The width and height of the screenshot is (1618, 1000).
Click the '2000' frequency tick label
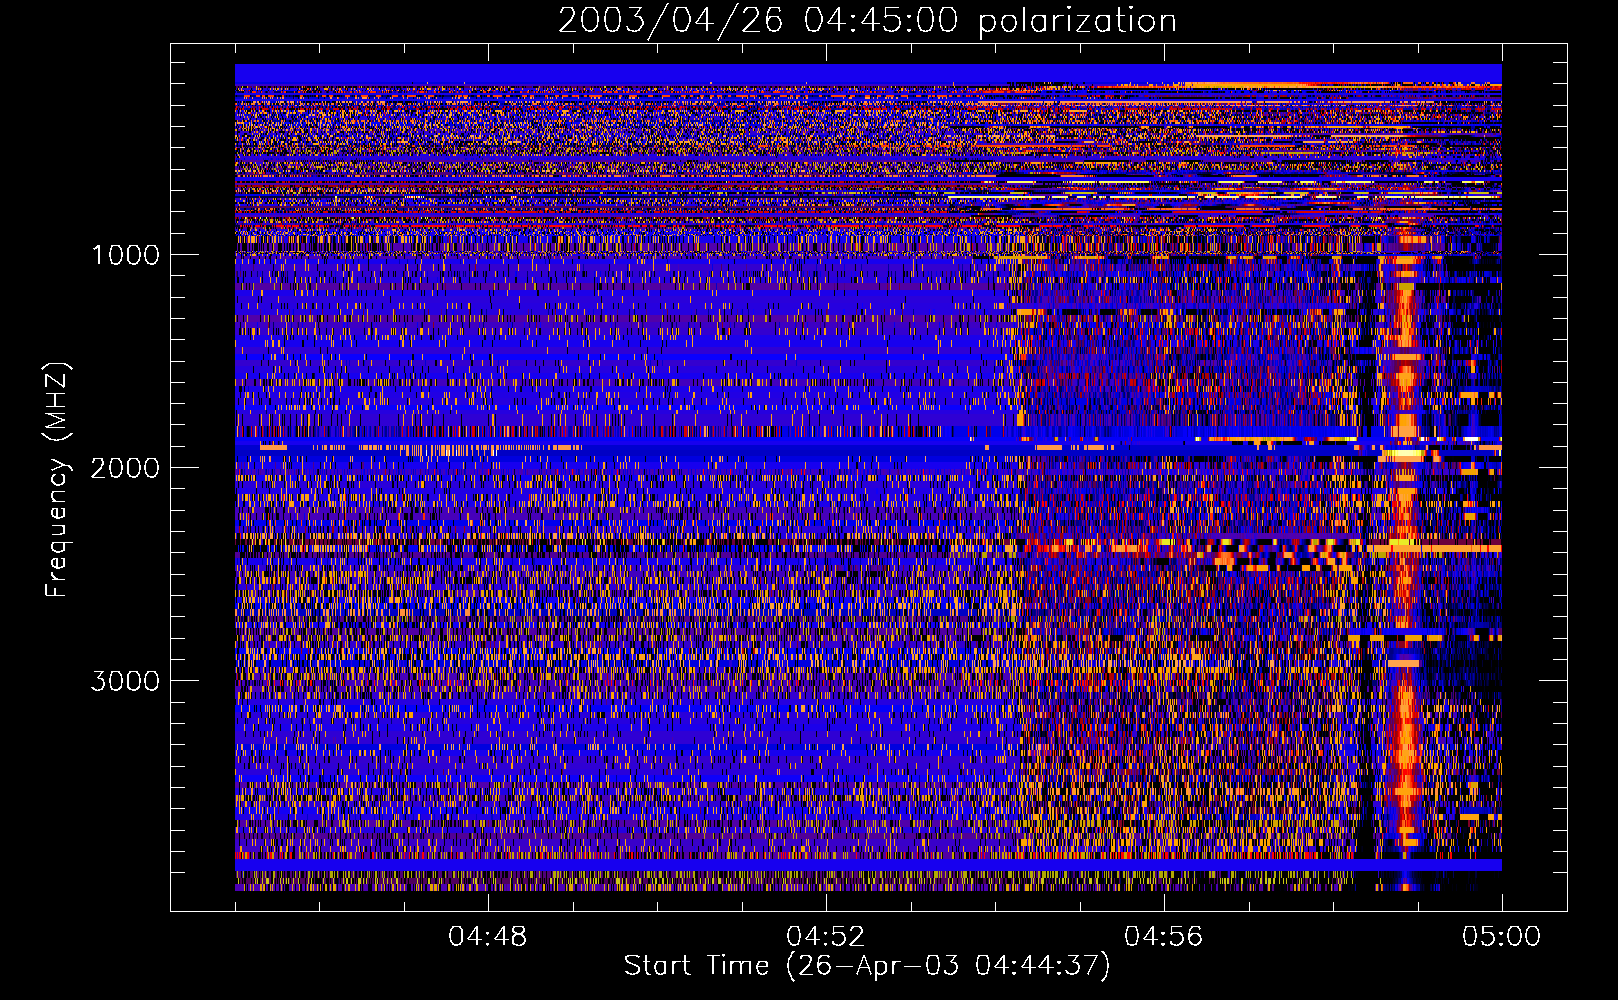coord(125,468)
